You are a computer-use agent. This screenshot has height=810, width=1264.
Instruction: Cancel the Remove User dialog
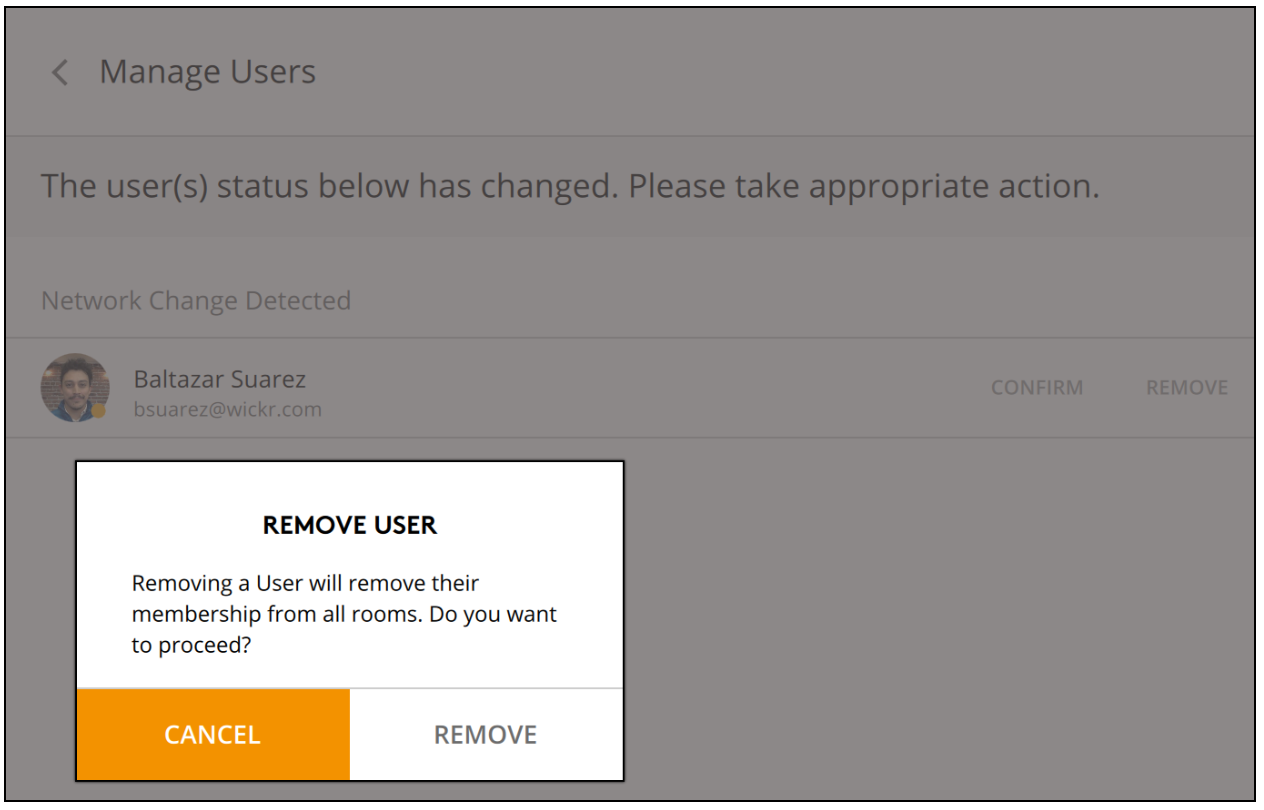pos(213,735)
